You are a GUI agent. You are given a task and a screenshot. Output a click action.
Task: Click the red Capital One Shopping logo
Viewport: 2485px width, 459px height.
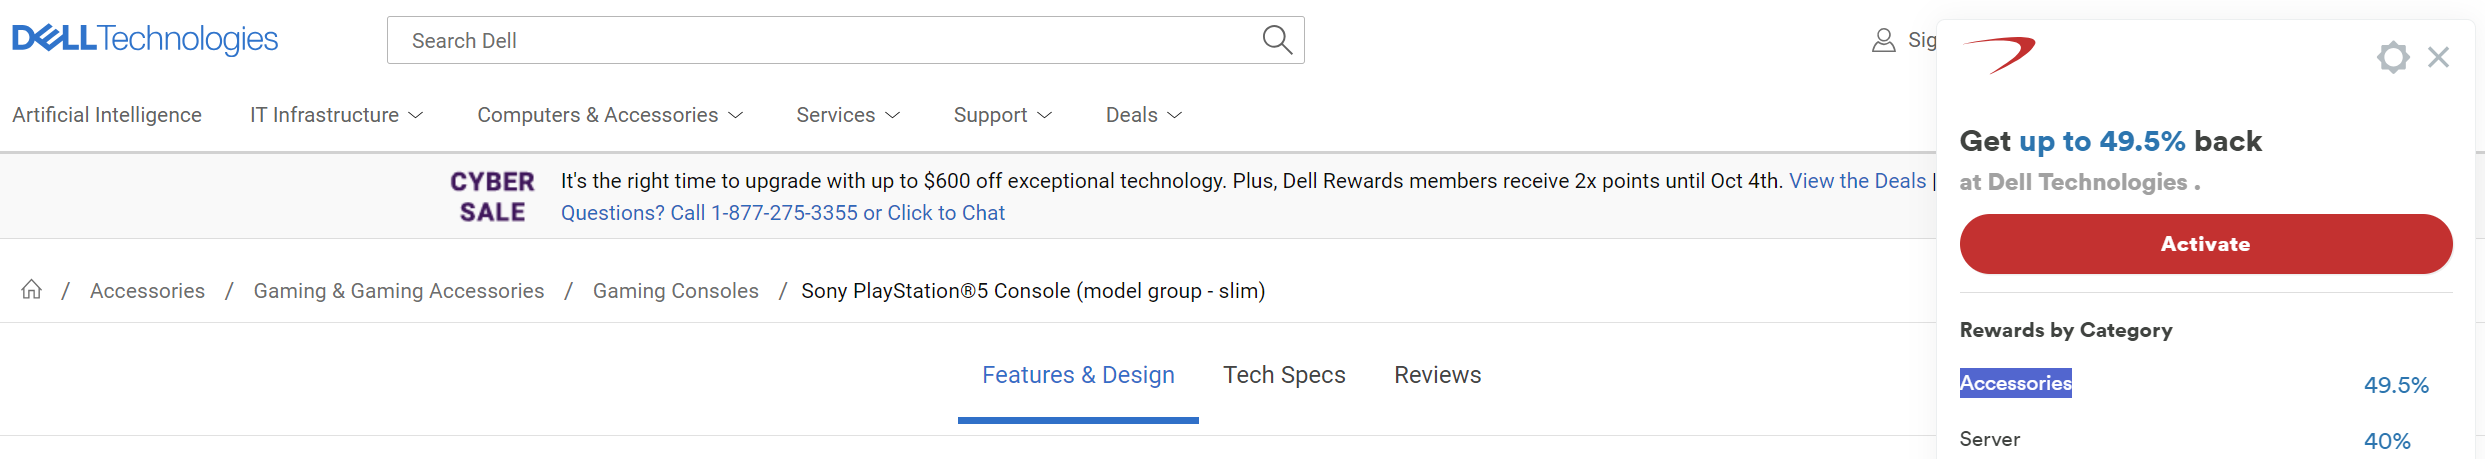click(1999, 54)
